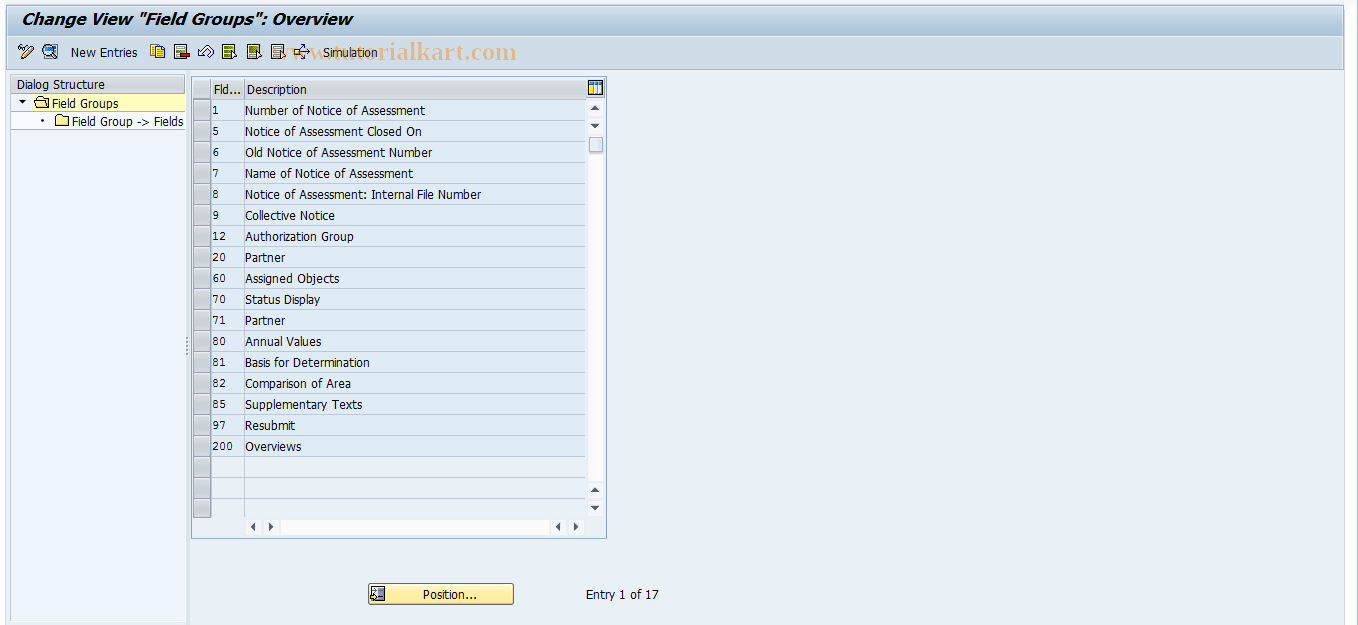Click the horizontal scrollbar track
This screenshot has height=625, width=1358.
pyautogui.click(x=414, y=527)
